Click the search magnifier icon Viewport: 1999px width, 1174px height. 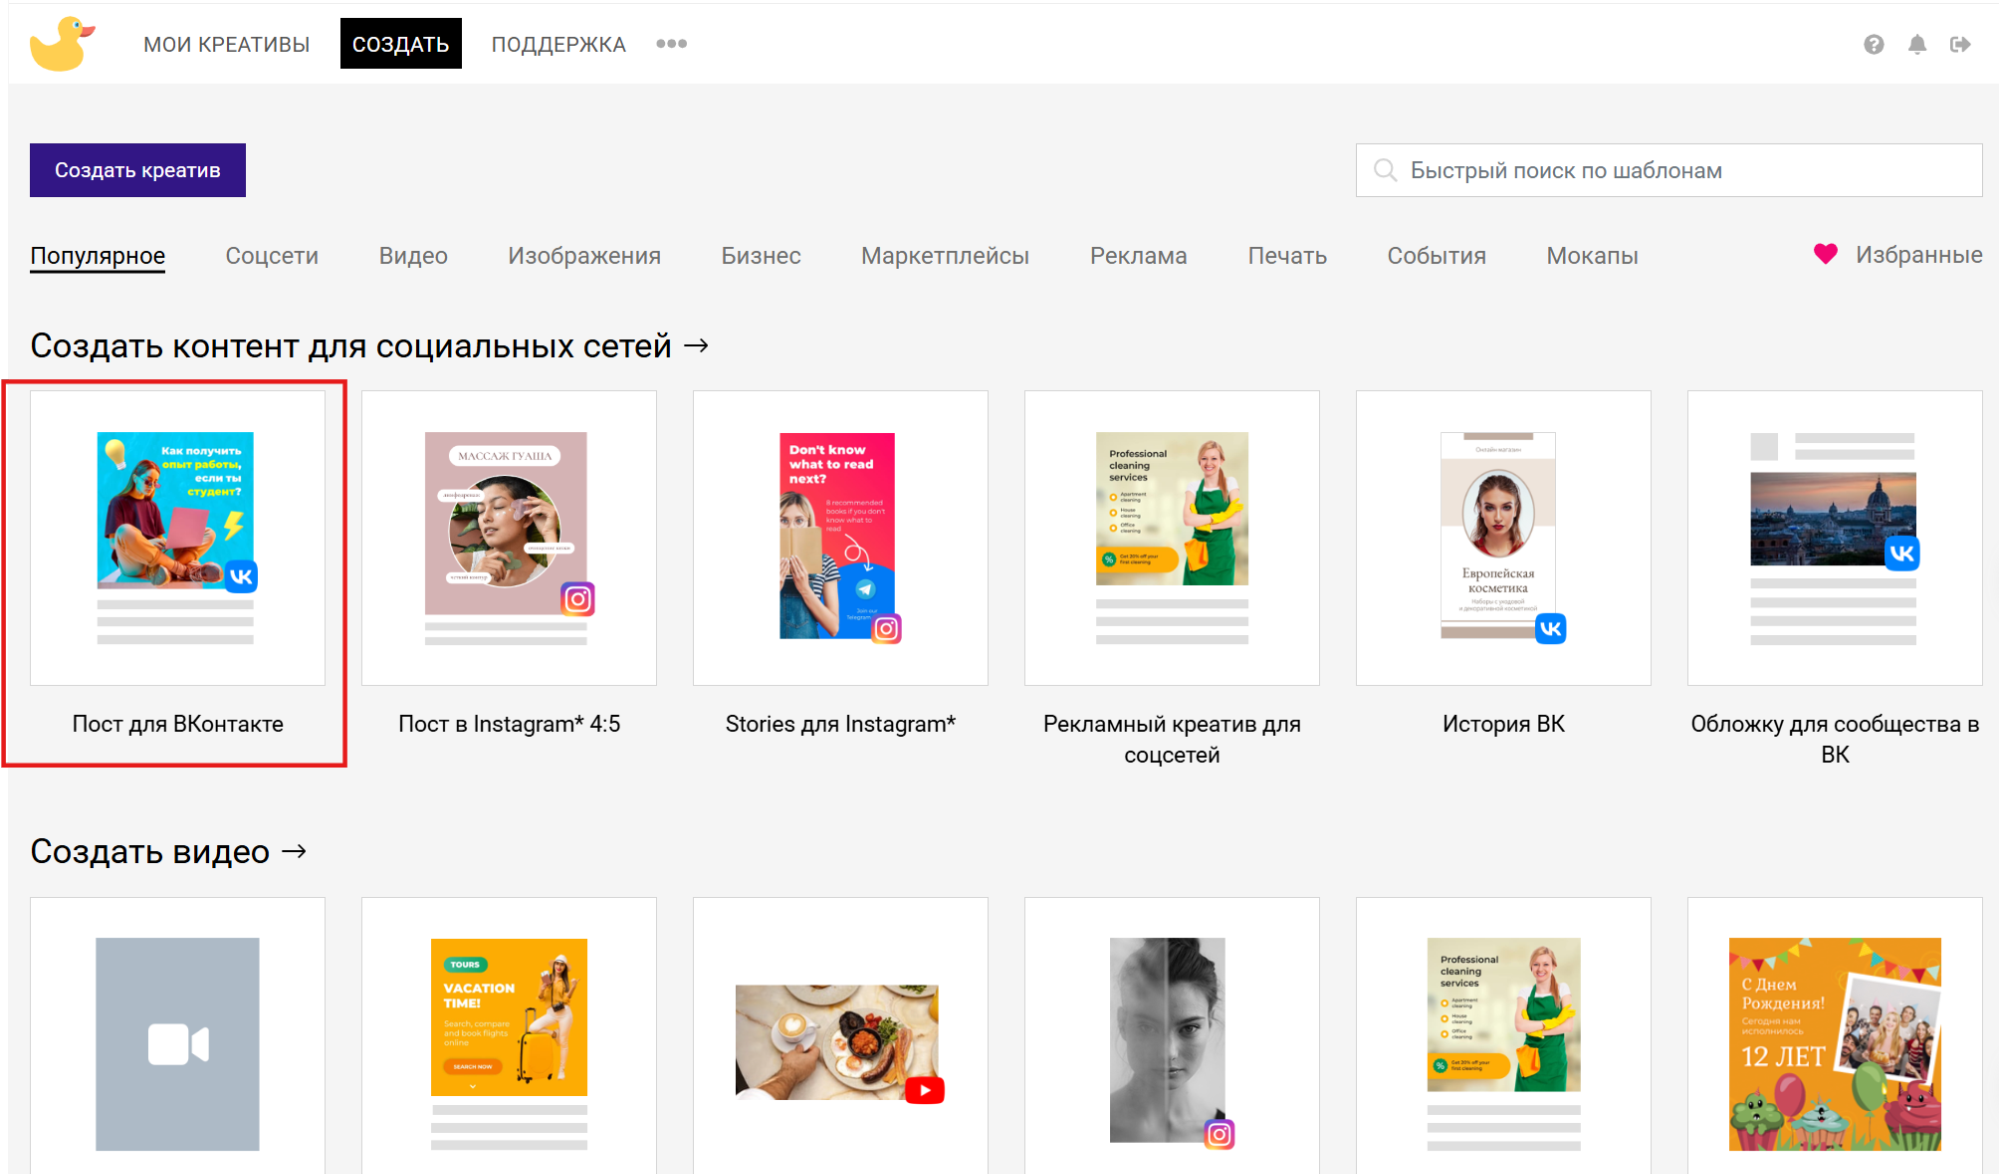[1385, 170]
